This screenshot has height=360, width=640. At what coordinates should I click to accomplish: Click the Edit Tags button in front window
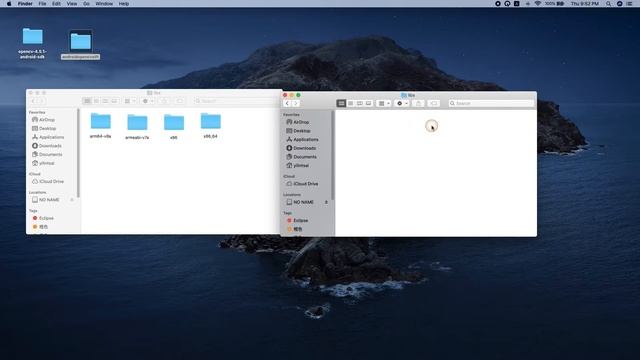tap(434, 103)
